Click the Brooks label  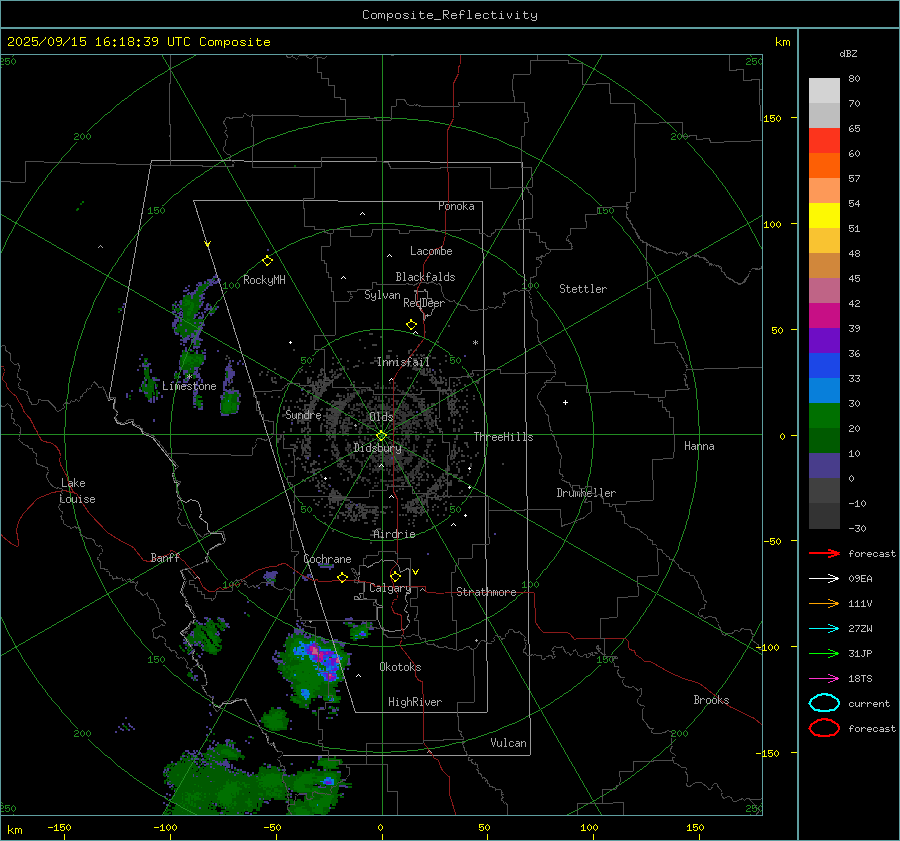coord(711,700)
